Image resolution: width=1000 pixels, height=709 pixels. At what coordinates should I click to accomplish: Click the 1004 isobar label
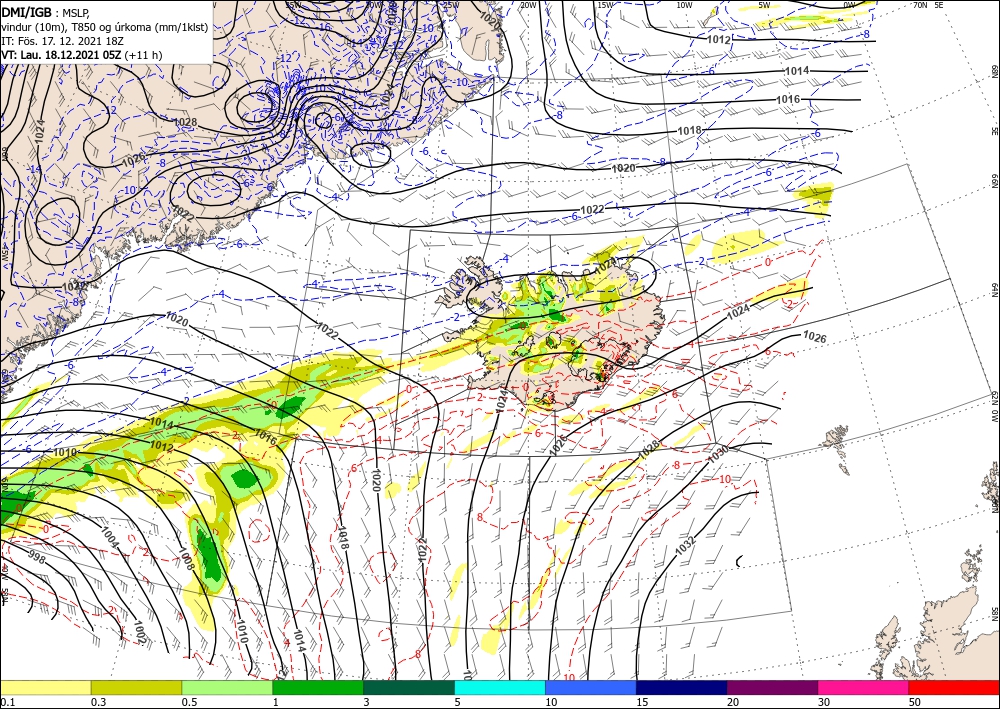point(110,537)
